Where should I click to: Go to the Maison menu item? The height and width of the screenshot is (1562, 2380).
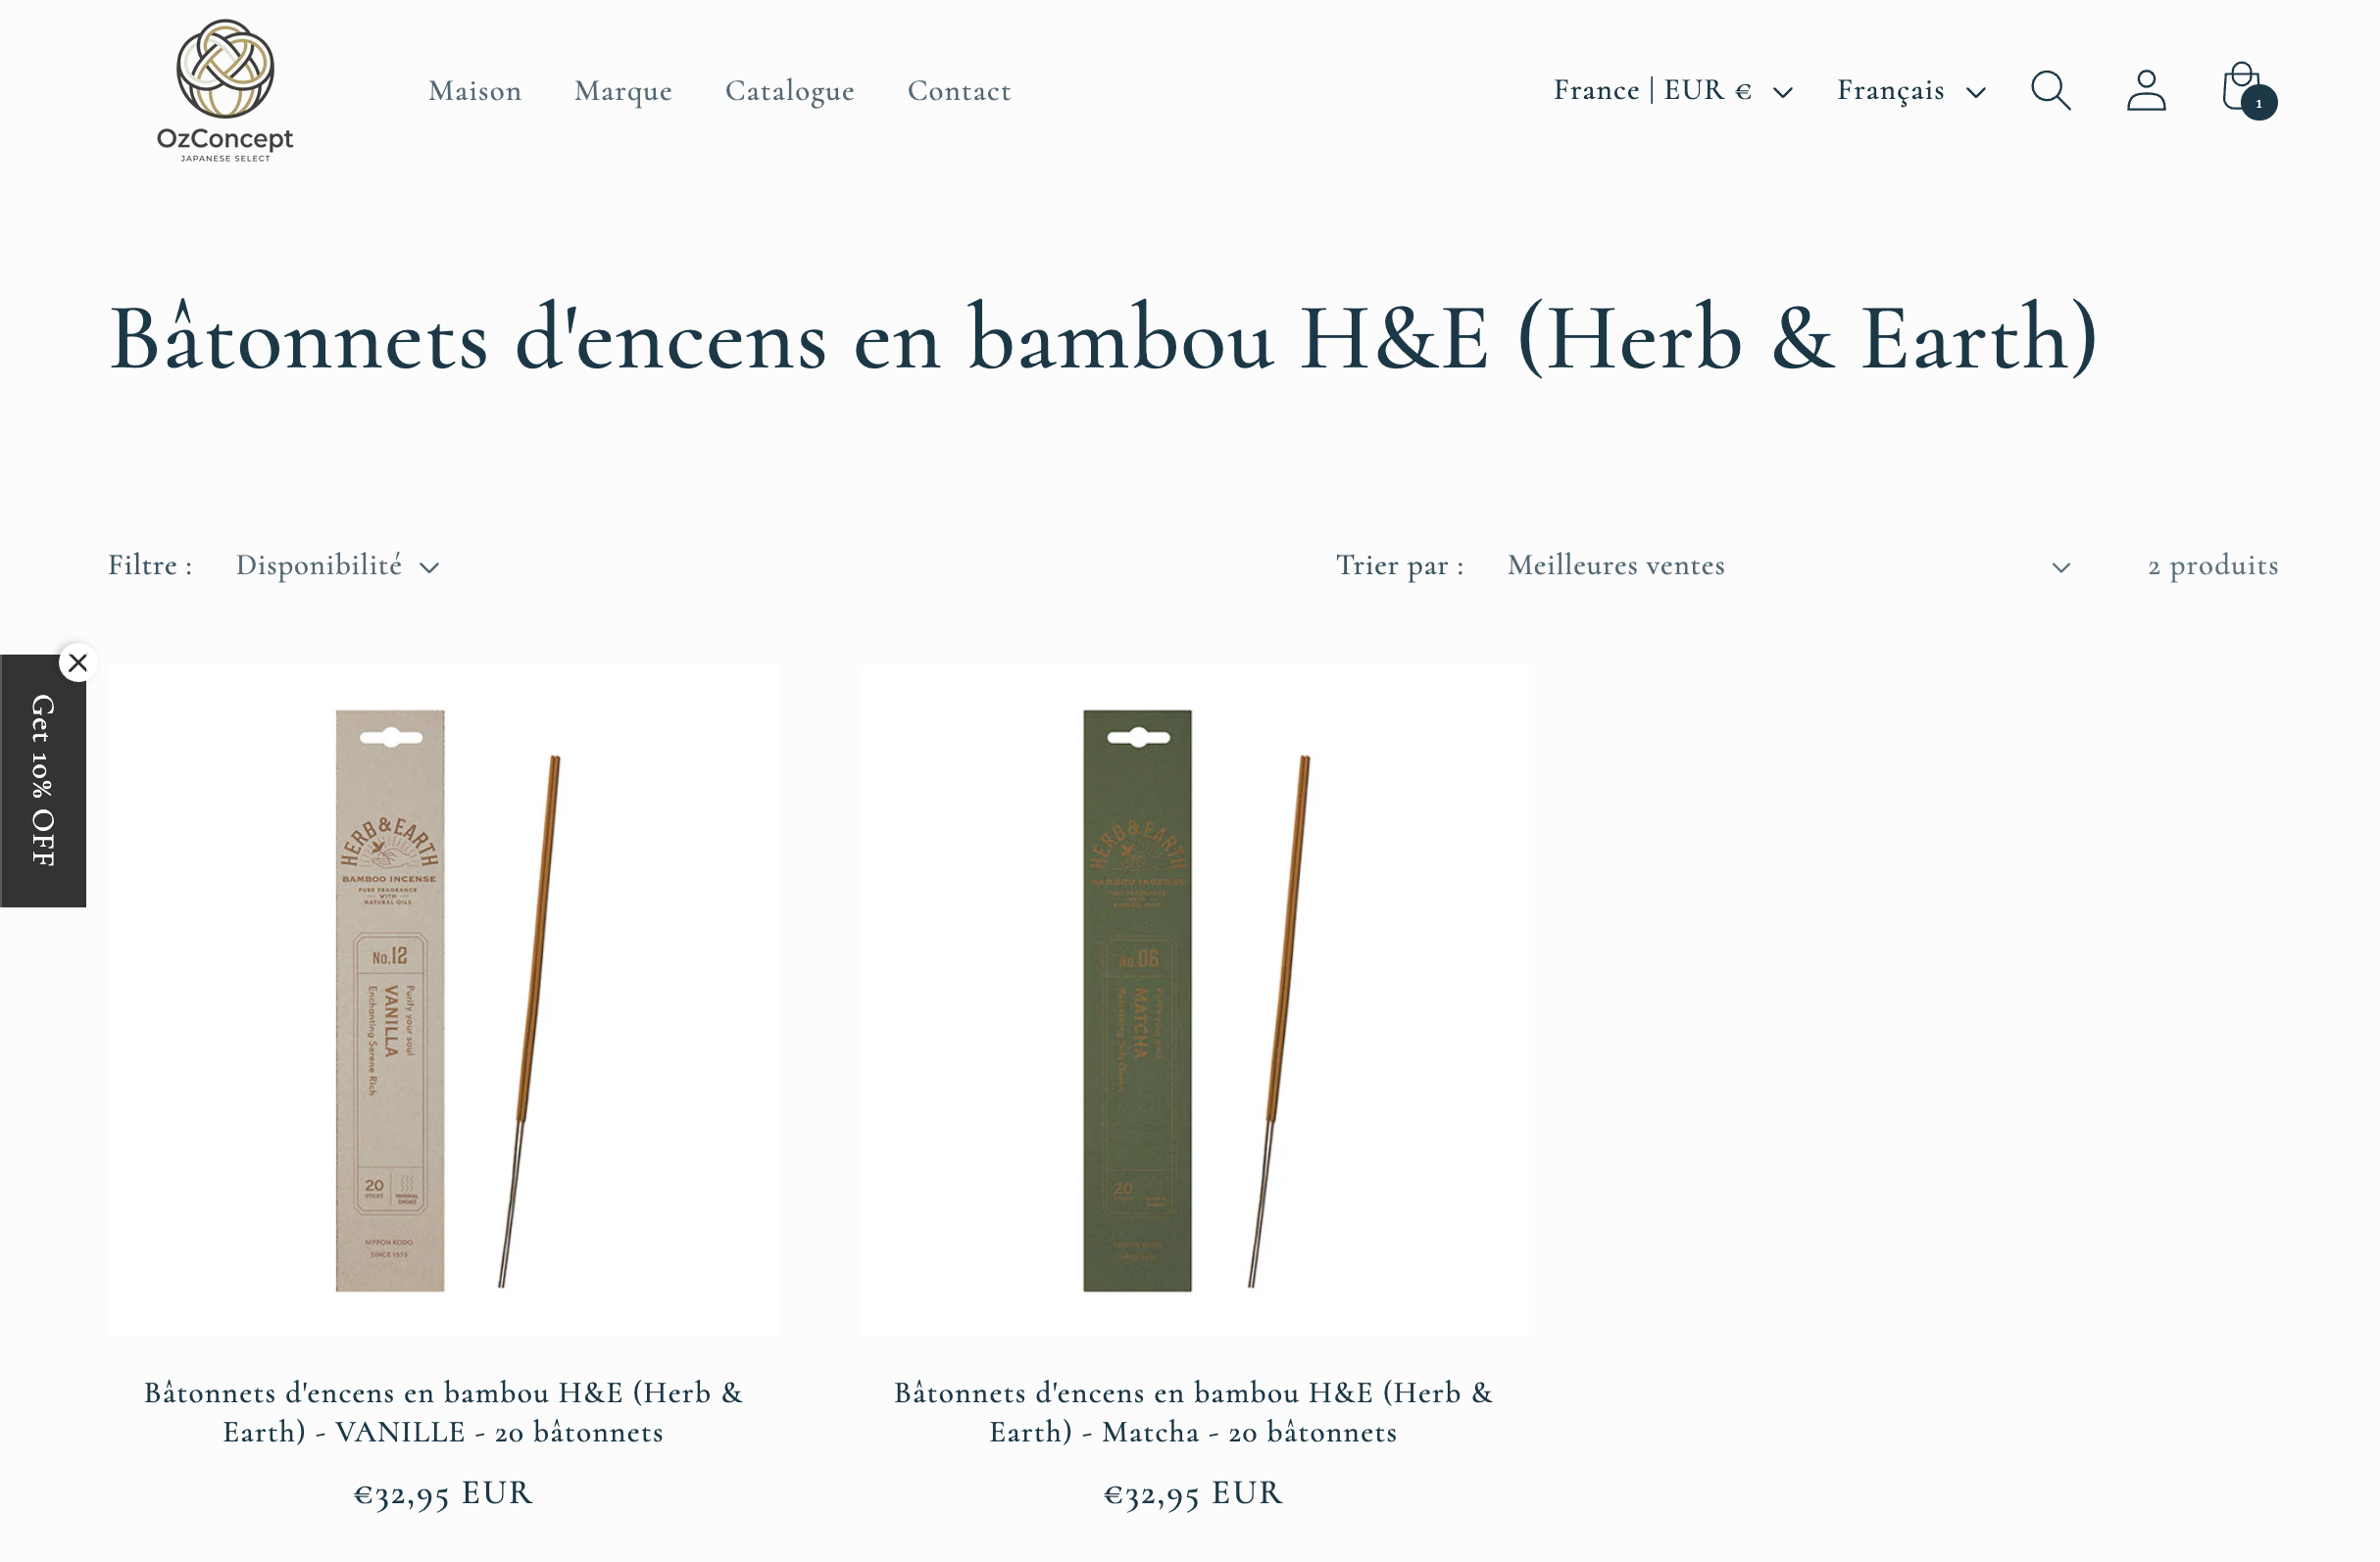click(x=475, y=91)
